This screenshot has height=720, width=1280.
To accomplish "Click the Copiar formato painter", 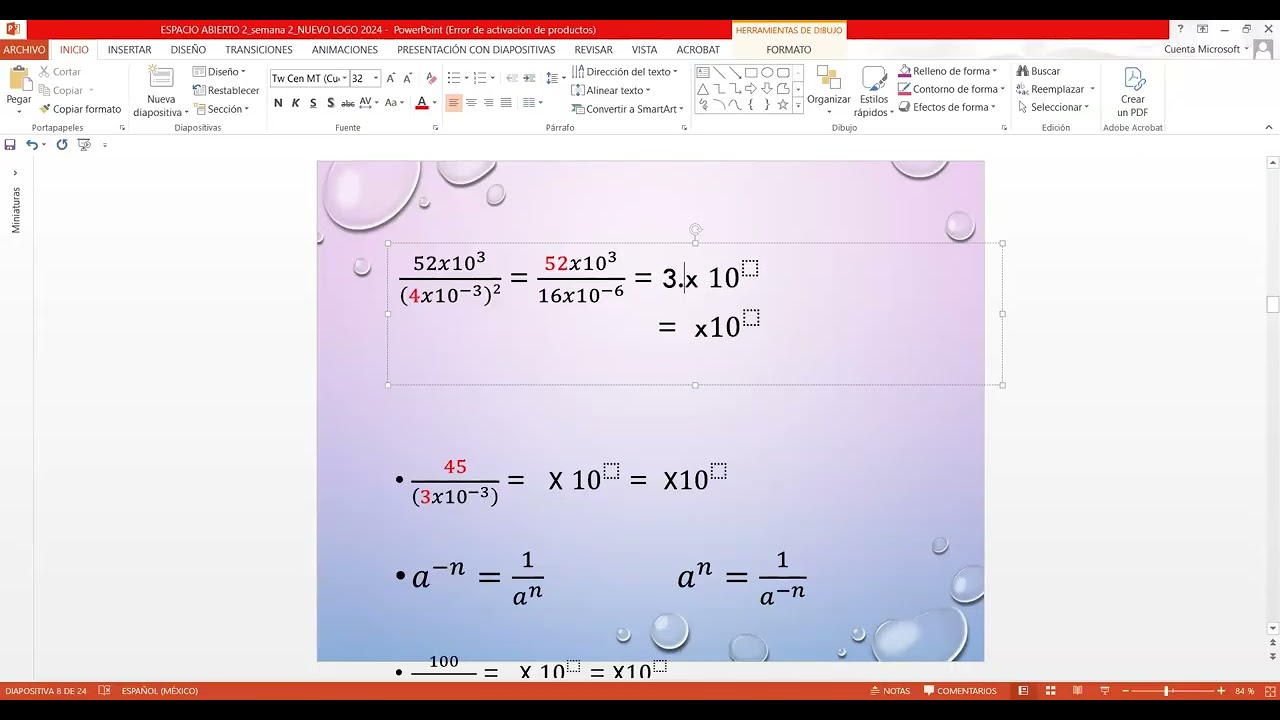I will [80, 109].
